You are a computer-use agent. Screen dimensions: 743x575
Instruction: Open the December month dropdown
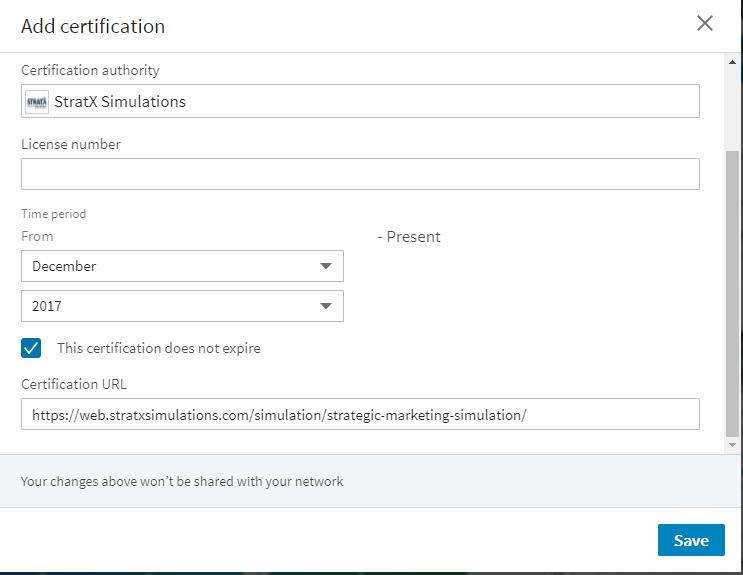(182, 266)
